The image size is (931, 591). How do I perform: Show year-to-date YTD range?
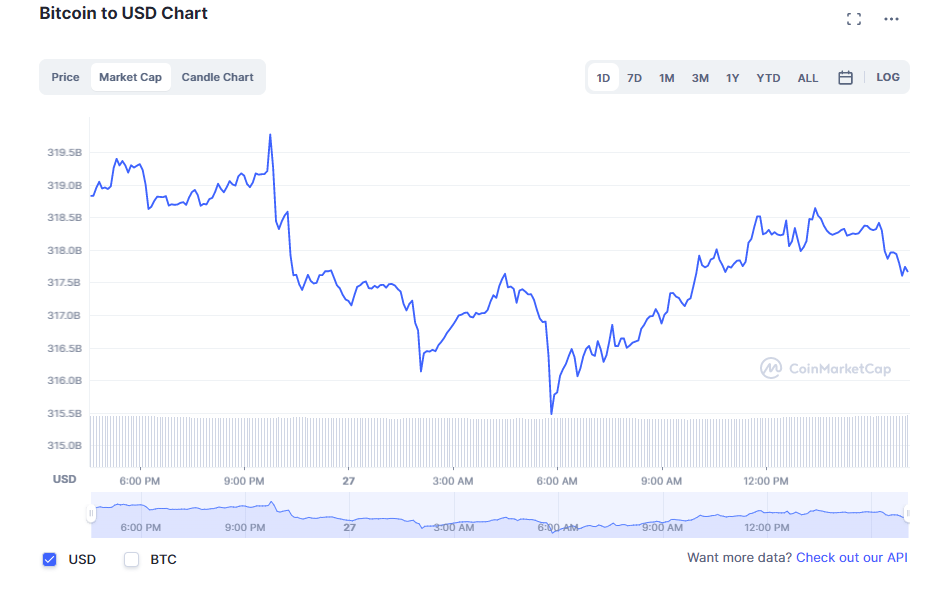click(x=768, y=78)
